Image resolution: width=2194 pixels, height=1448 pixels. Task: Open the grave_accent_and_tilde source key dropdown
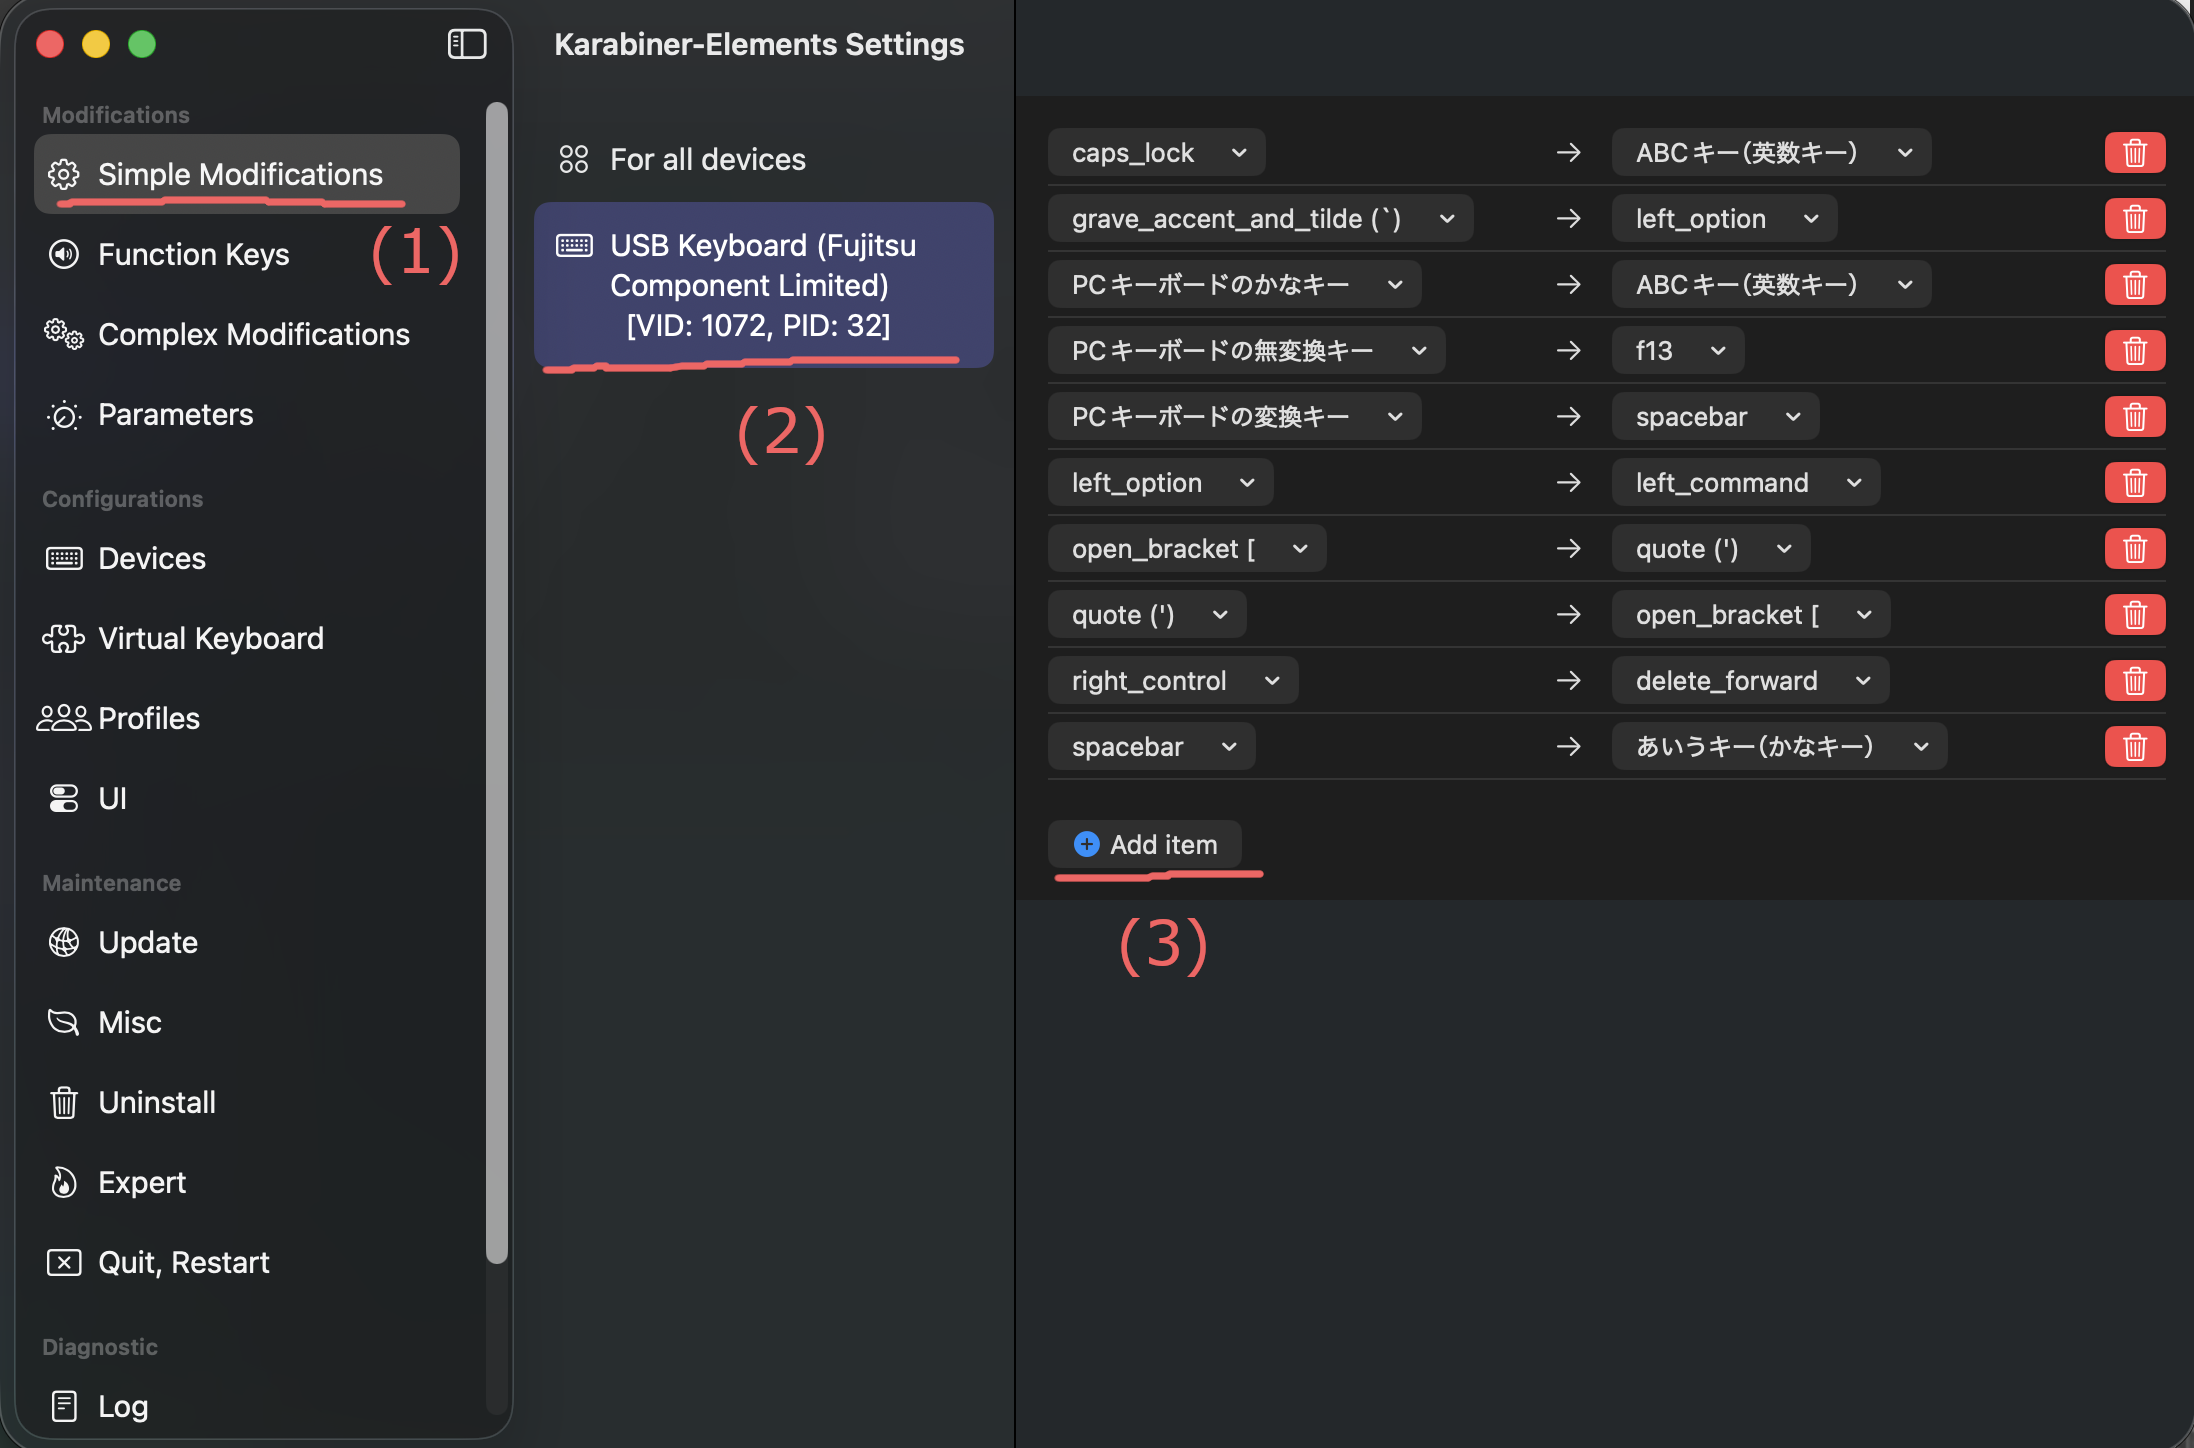[1261, 219]
